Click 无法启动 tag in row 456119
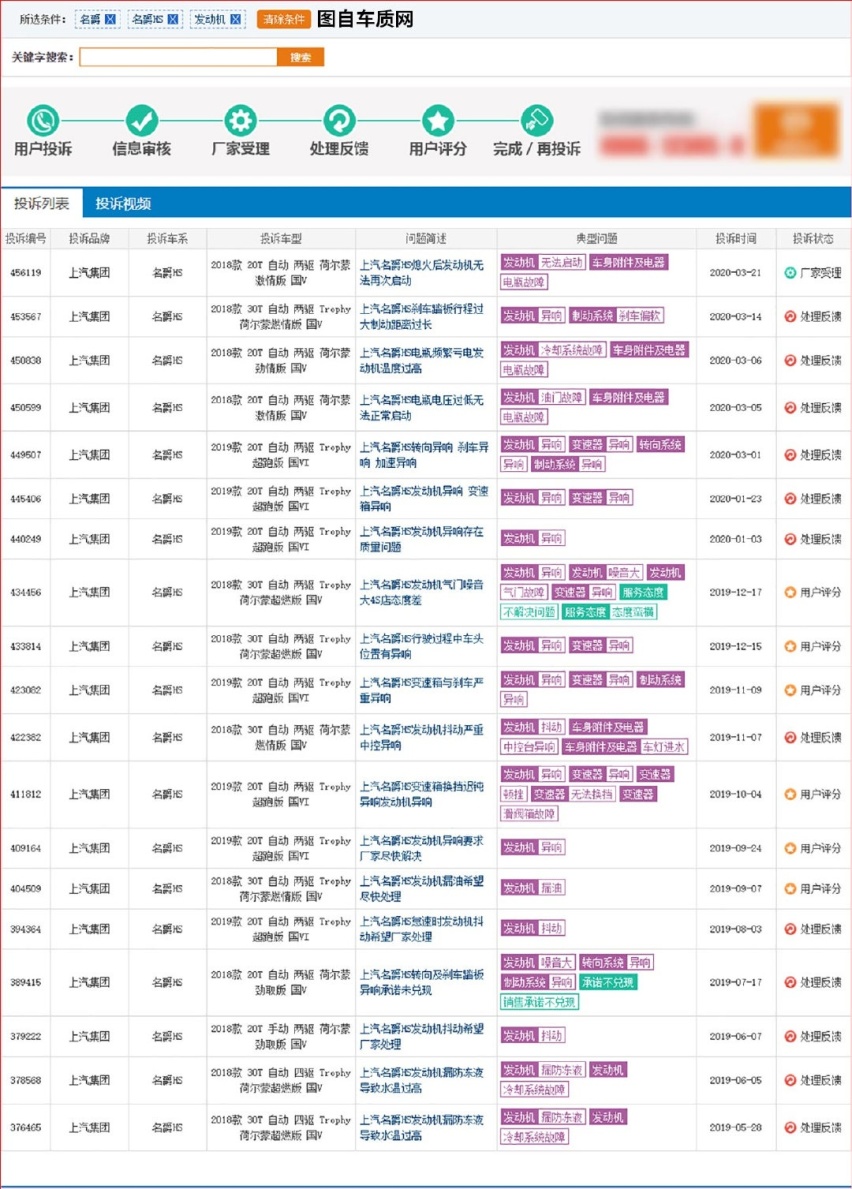Screen dimensions: 852x1189 pyautogui.click(x=562, y=262)
